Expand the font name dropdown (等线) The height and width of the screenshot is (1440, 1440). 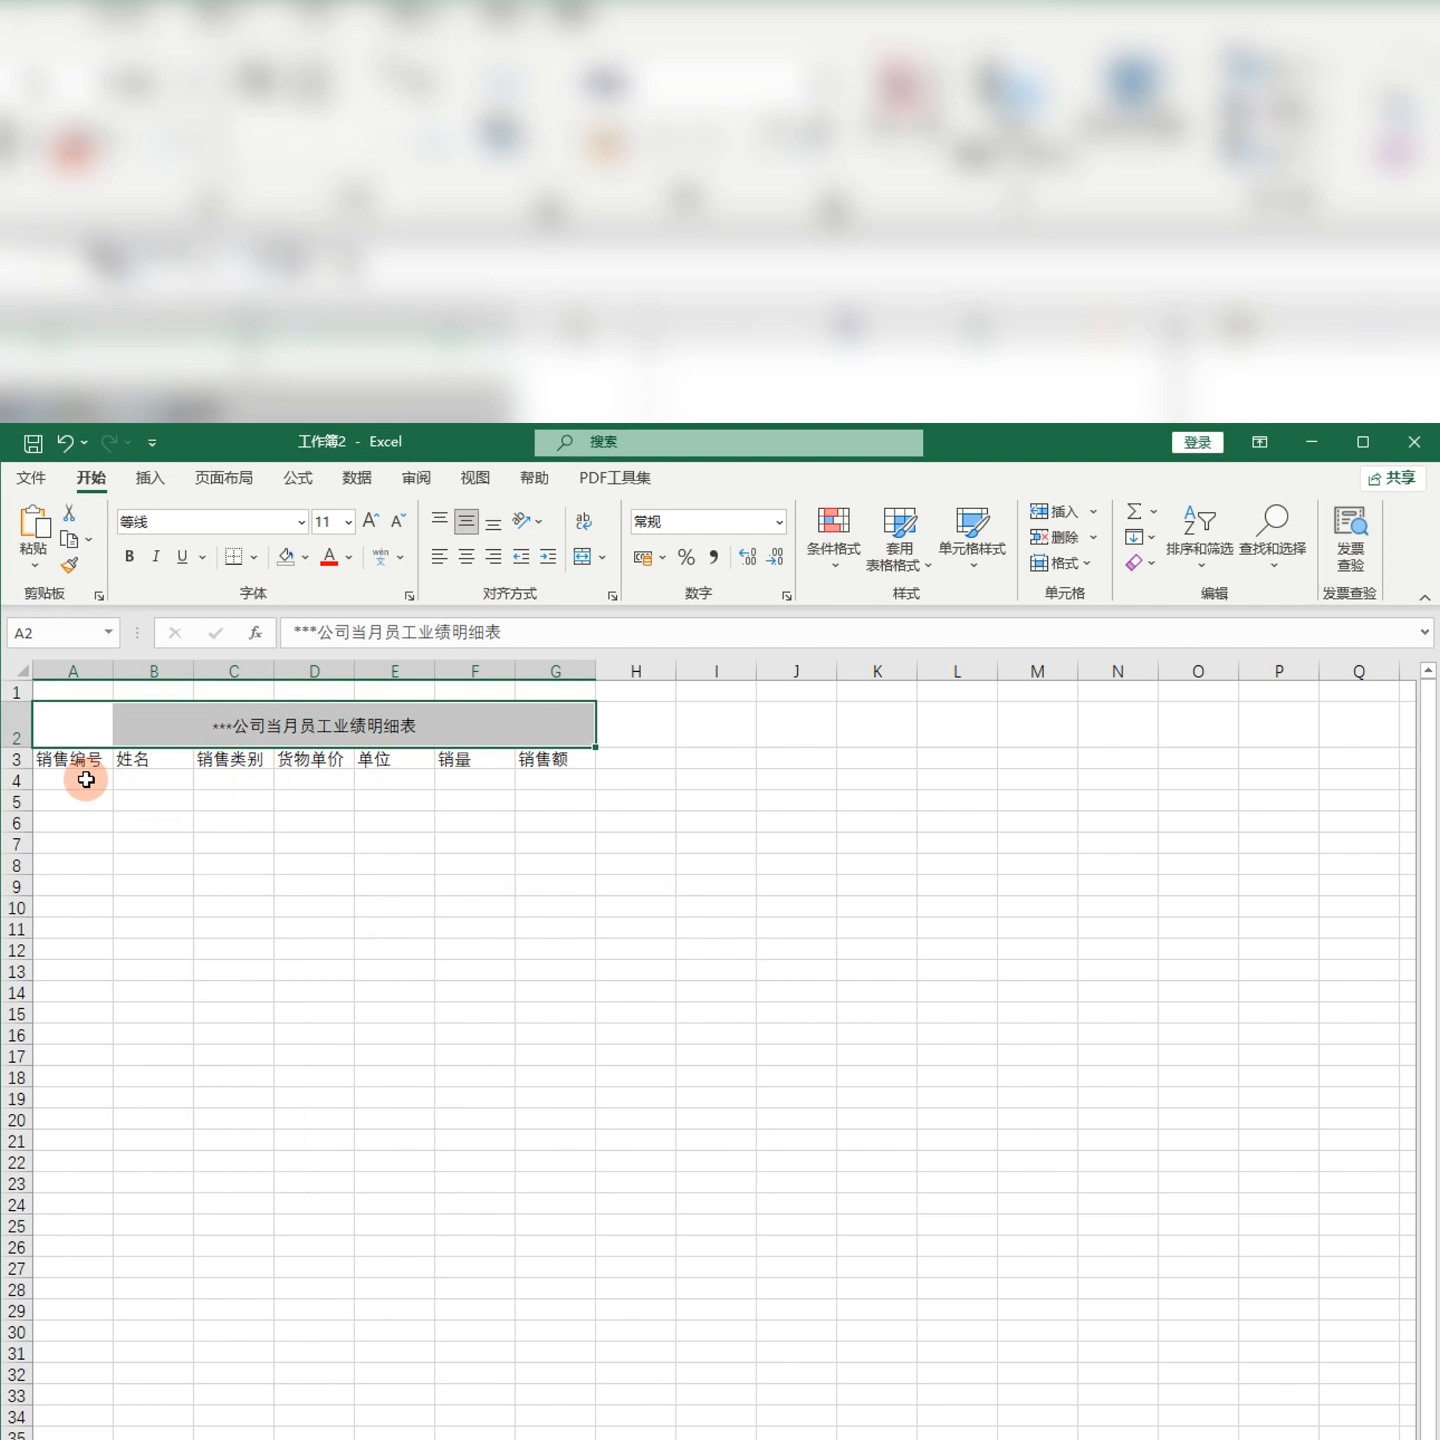click(301, 522)
